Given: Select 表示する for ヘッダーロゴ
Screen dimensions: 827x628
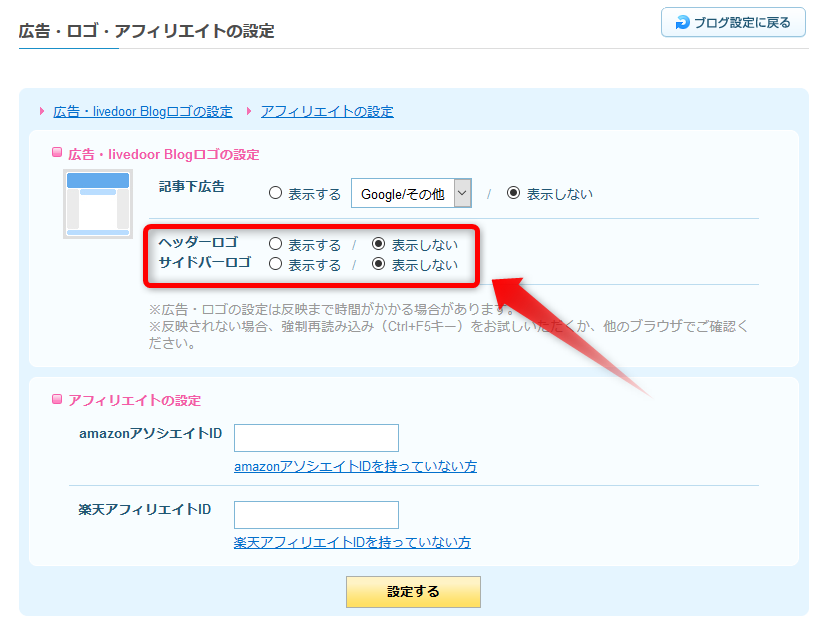Looking at the screenshot, I should 275,244.
